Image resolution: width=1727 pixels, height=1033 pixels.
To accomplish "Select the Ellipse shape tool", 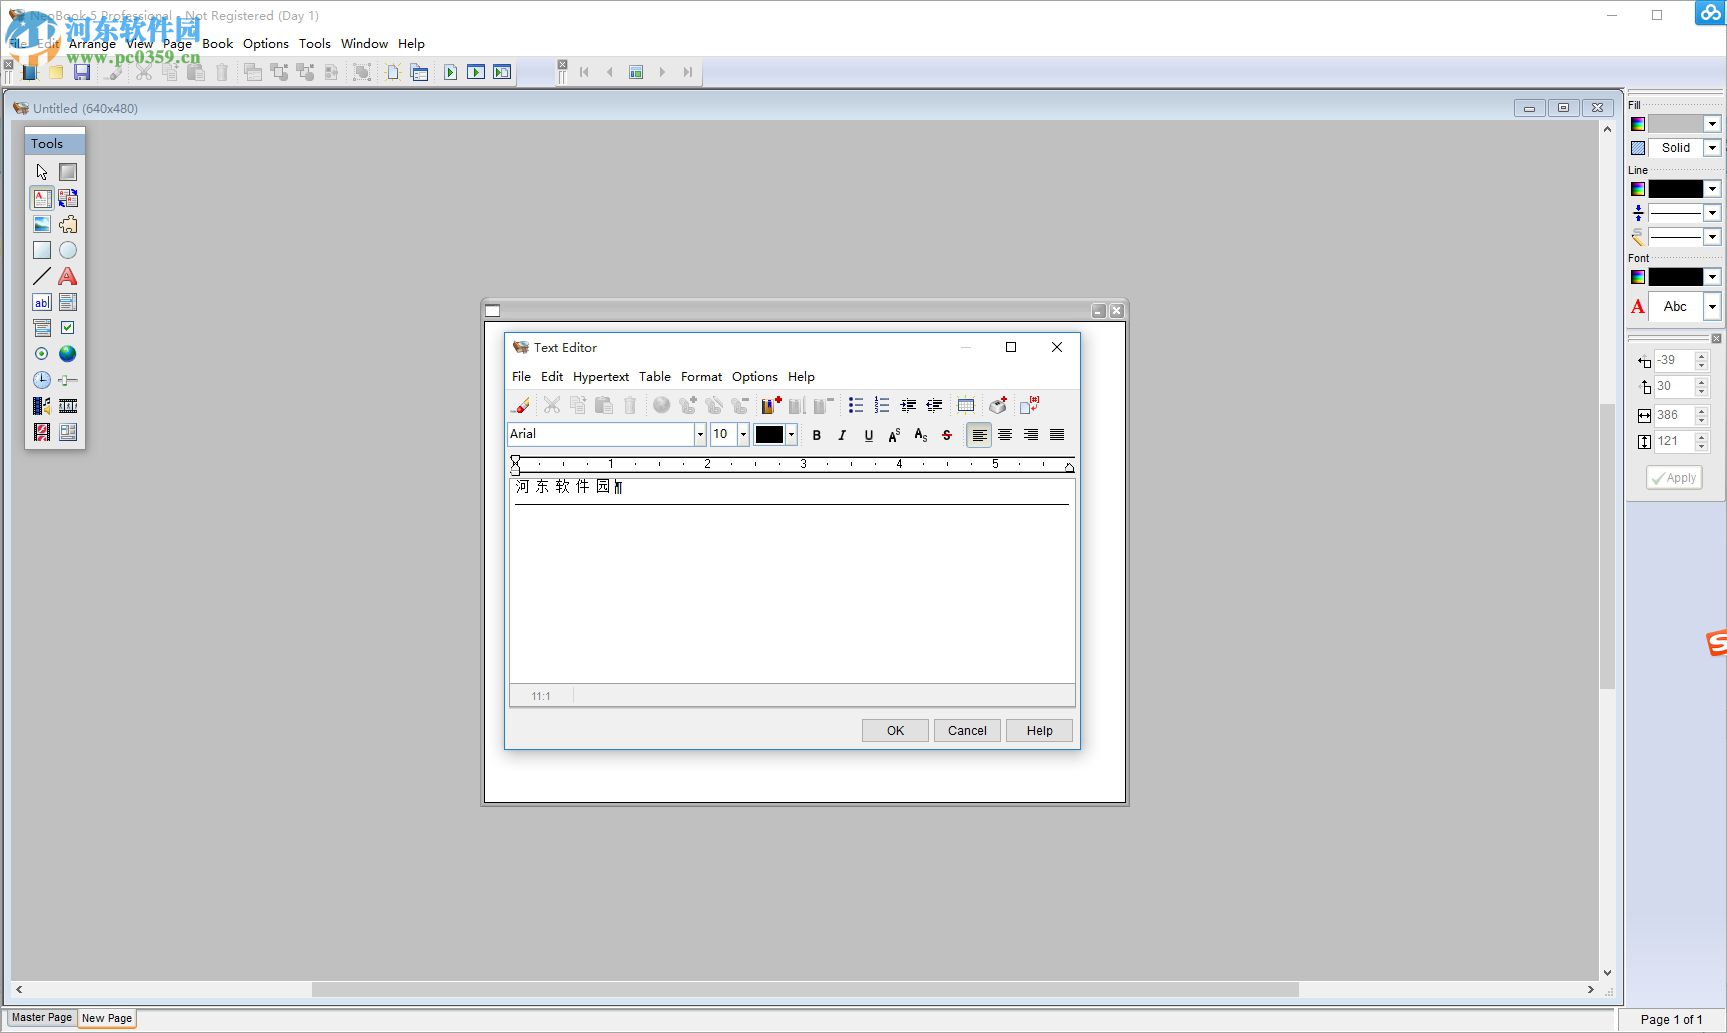I will (68, 250).
